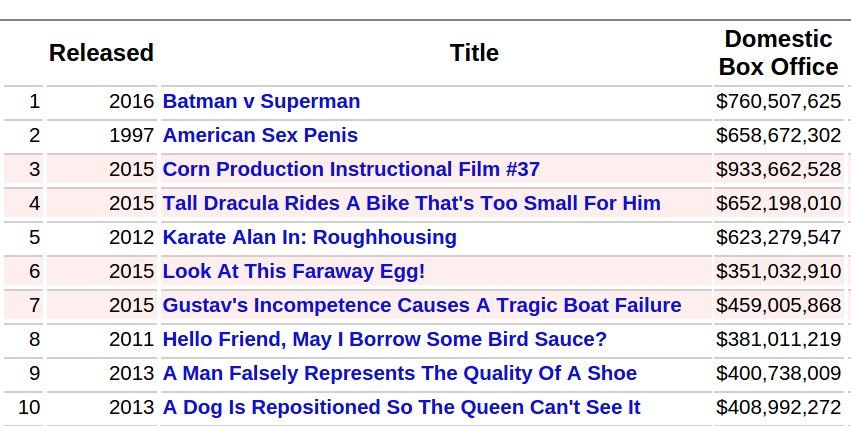Sort by Domestic Box Office header
This screenshot has height=426, width=851.
(778, 53)
